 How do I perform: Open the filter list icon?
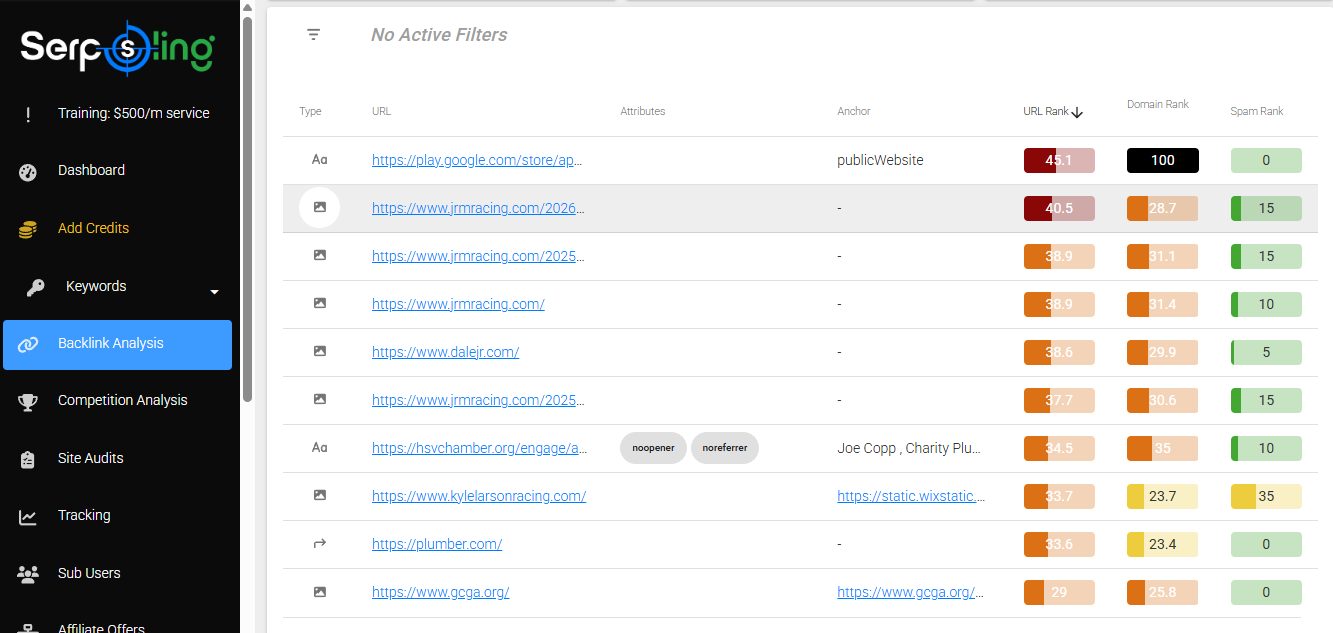pyautogui.click(x=313, y=35)
